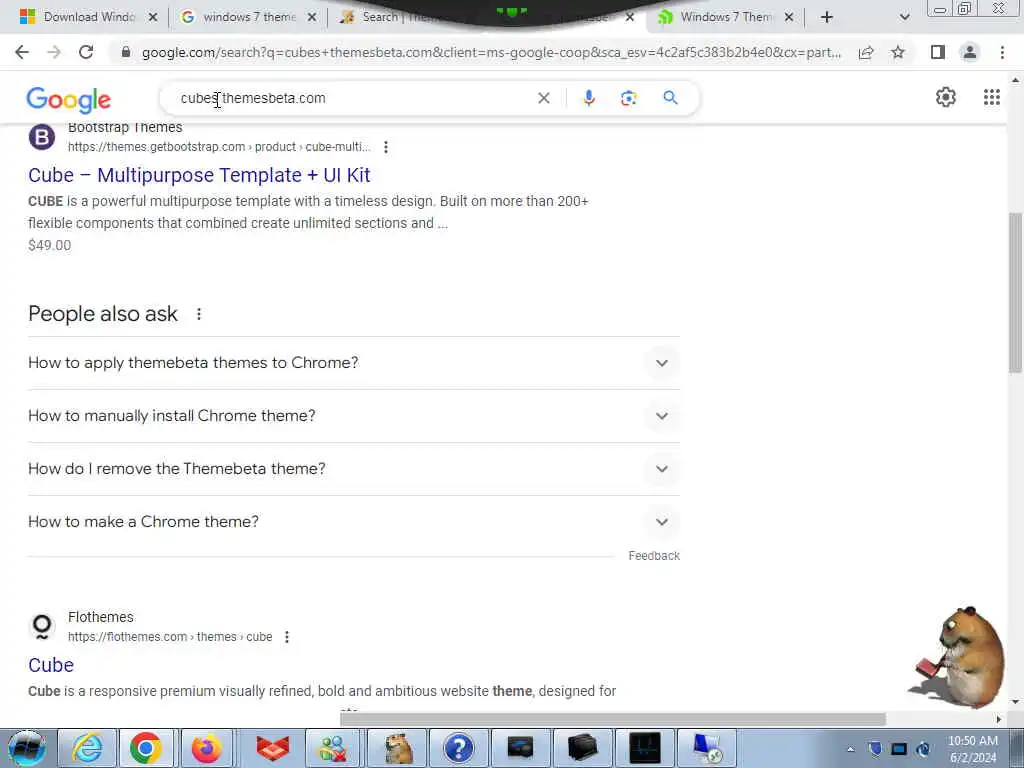
Task: Open options for Bootstrap Themes result
Action: pyautogui.click(x=386, y=147)
